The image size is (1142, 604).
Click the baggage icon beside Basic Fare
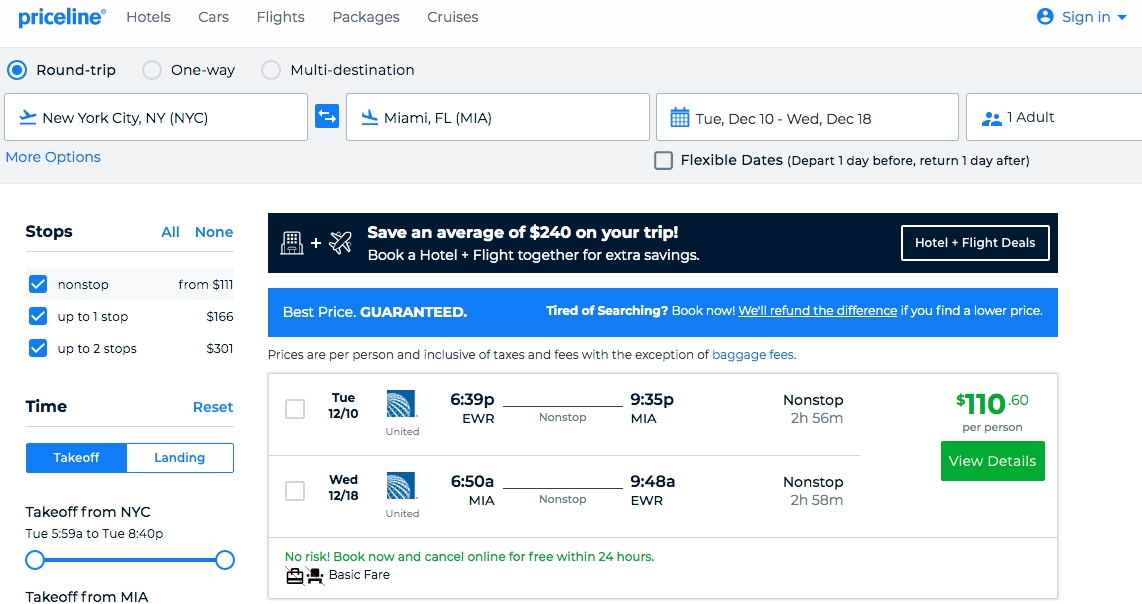pyautogui.click(x=295, y=575)
